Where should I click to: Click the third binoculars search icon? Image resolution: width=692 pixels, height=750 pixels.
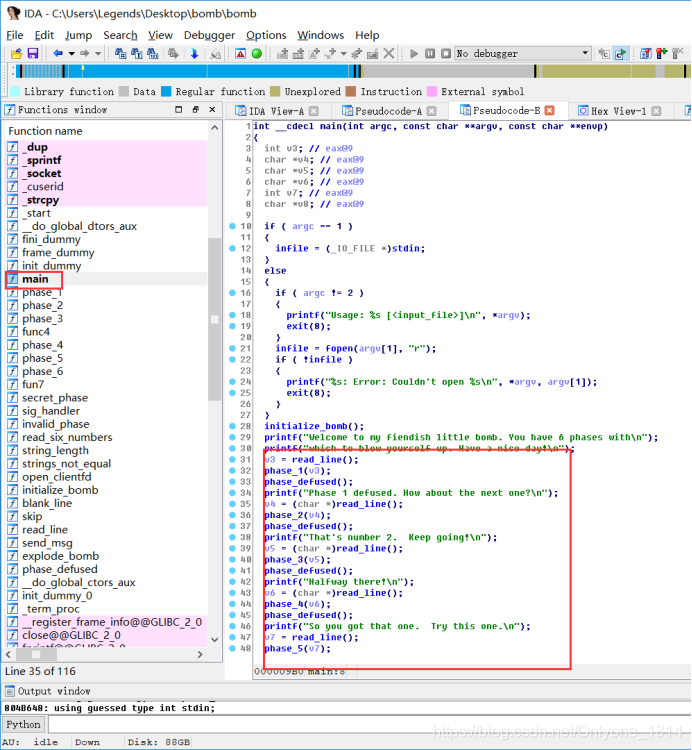153,54
